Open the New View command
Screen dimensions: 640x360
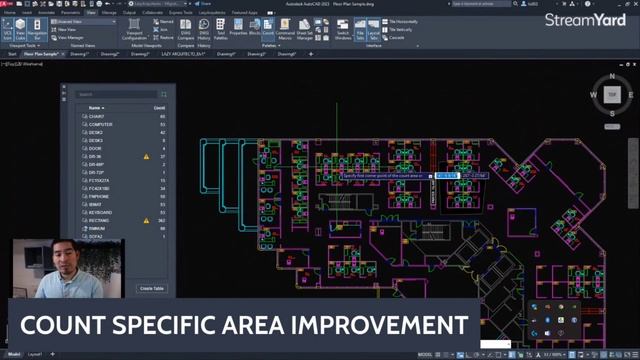pos(64,30)
